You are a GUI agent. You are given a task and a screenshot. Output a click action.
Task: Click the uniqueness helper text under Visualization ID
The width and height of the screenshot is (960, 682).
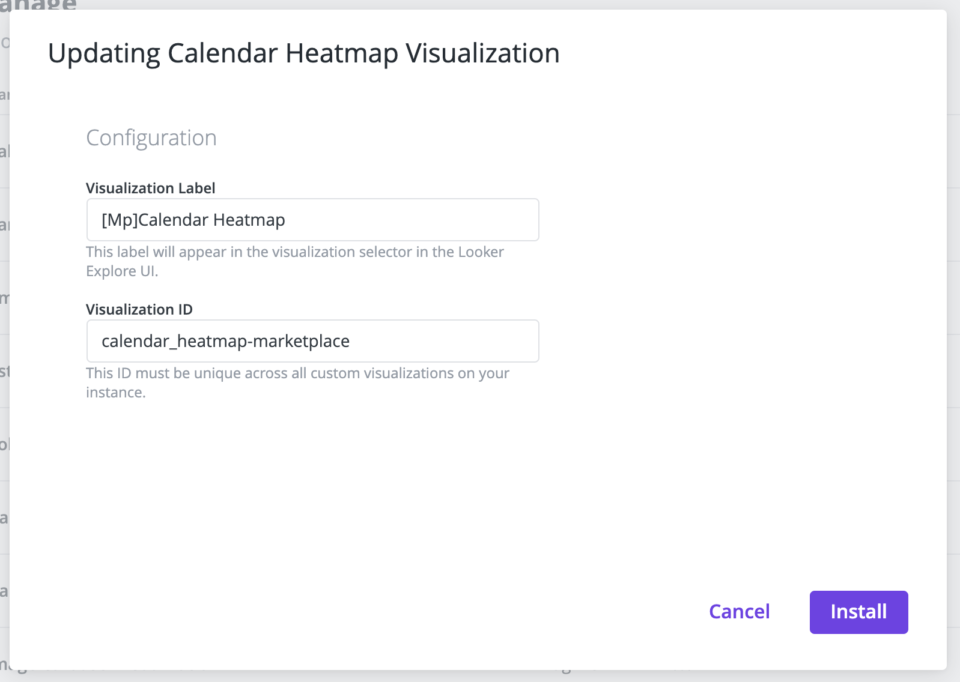coord(297,373)
